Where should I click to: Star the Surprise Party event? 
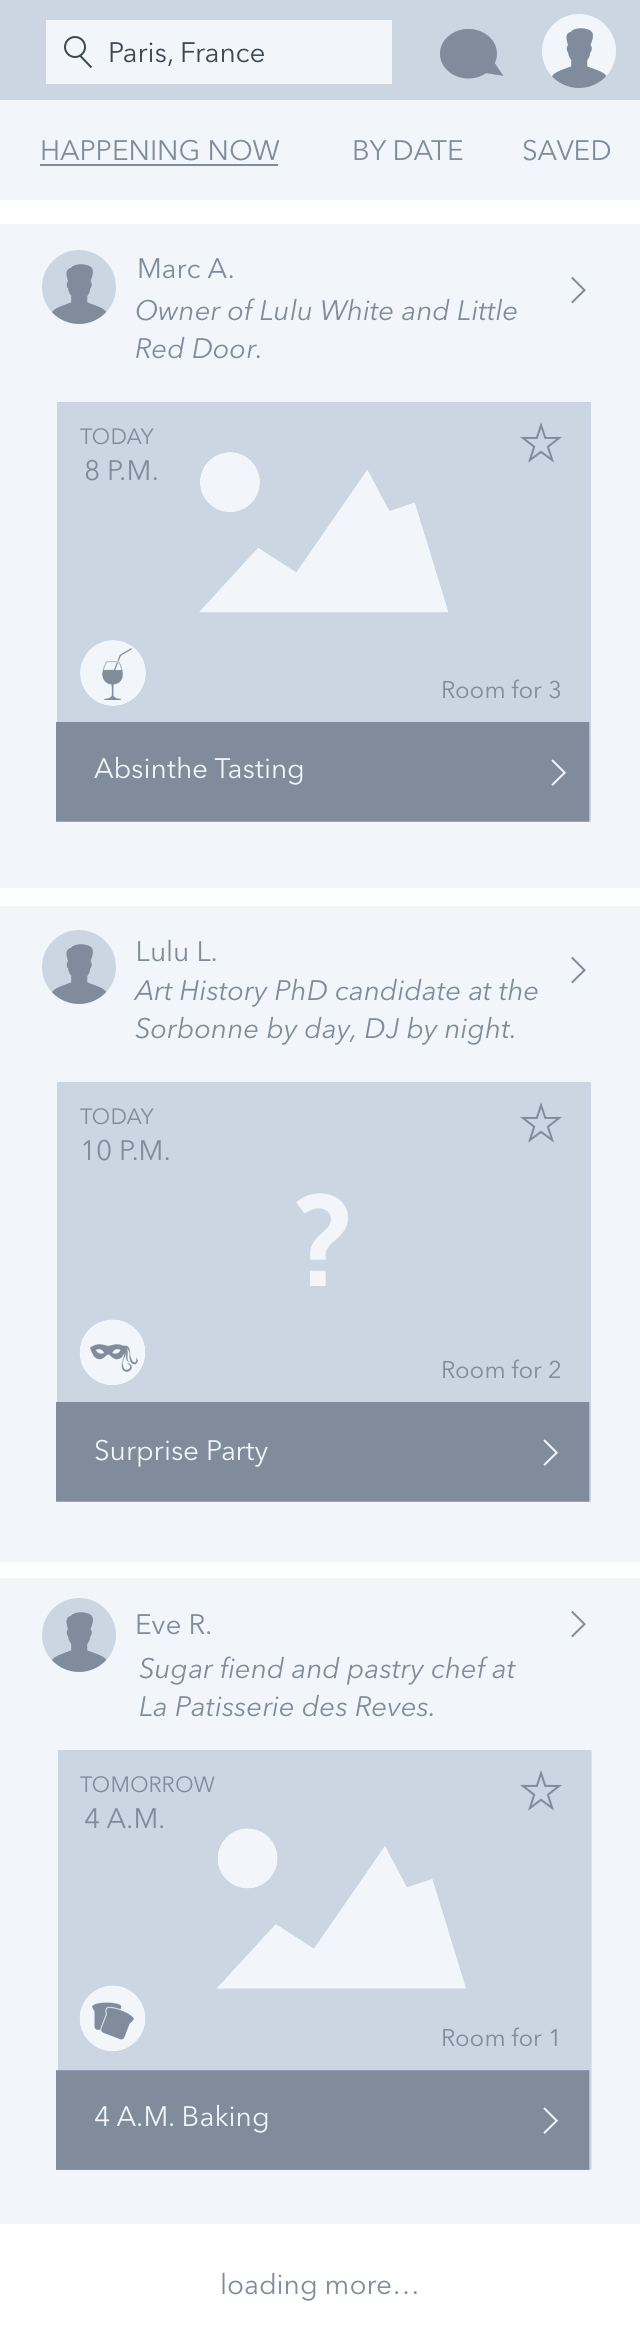pyautogui.click(x=541, y=1123)
